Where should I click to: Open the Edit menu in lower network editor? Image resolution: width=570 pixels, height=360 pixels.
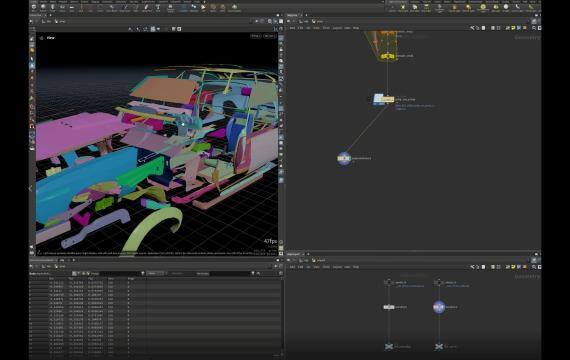[300, 267]
